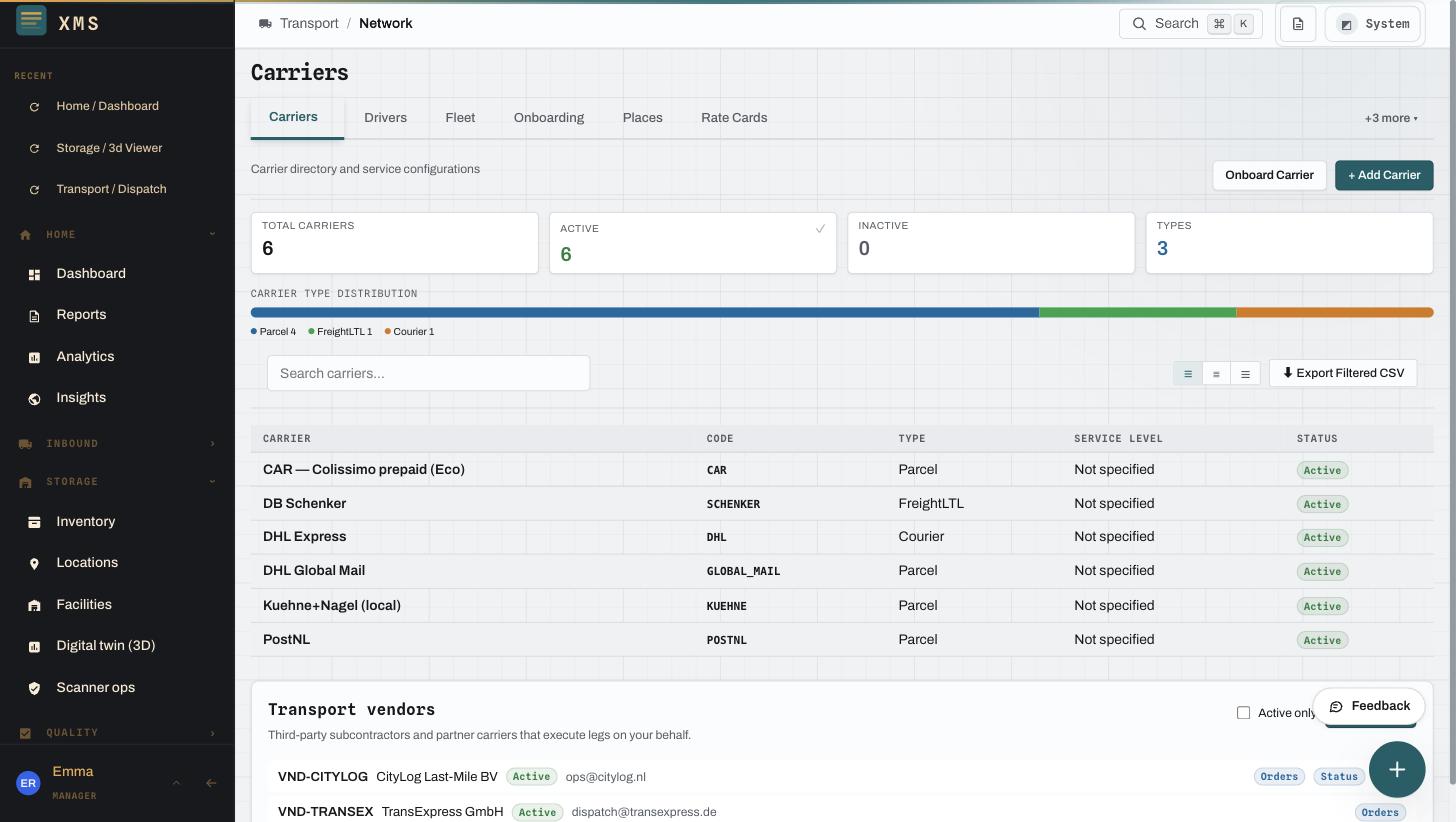Click the Home section house icon
Image resolution: width=1456 pixels, height=822 pixels.
pyautogui.click(x=25, y=235)
